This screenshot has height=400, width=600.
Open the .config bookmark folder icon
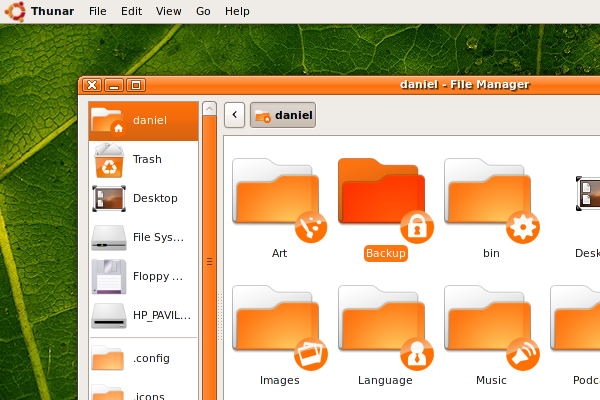(108, 358)
